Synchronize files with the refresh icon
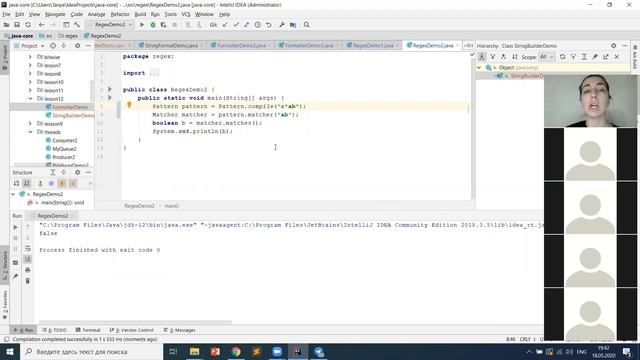The image size is (640, 360). (28, 25)
